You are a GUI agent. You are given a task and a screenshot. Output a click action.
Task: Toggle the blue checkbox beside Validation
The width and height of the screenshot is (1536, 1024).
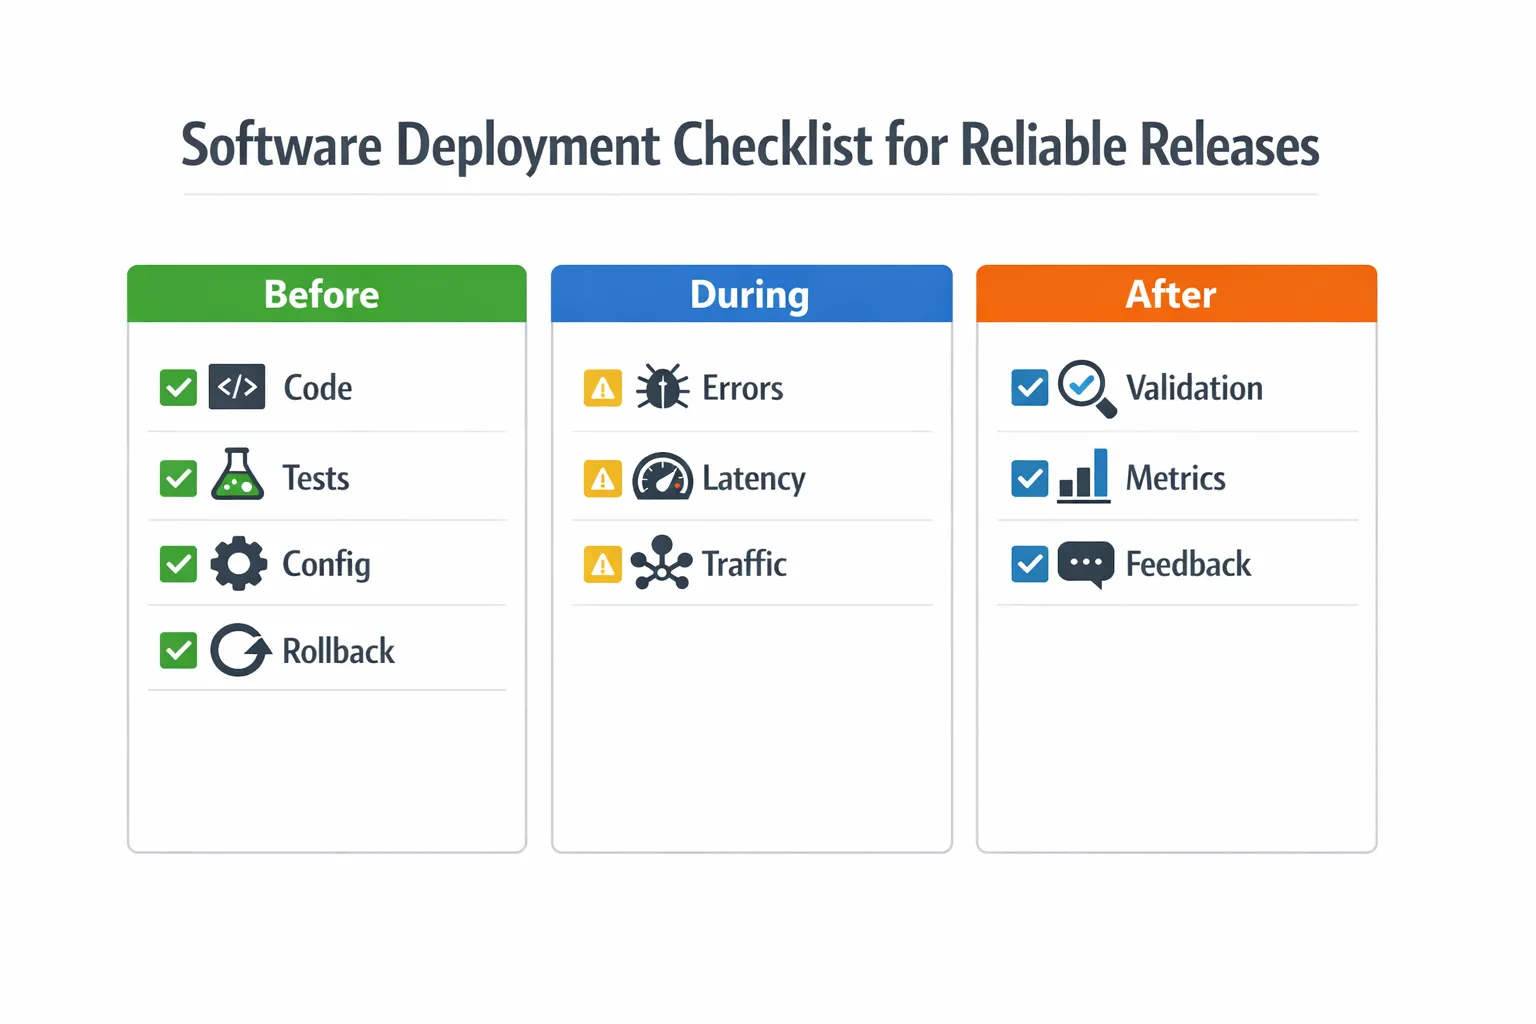click(1029, 388)
